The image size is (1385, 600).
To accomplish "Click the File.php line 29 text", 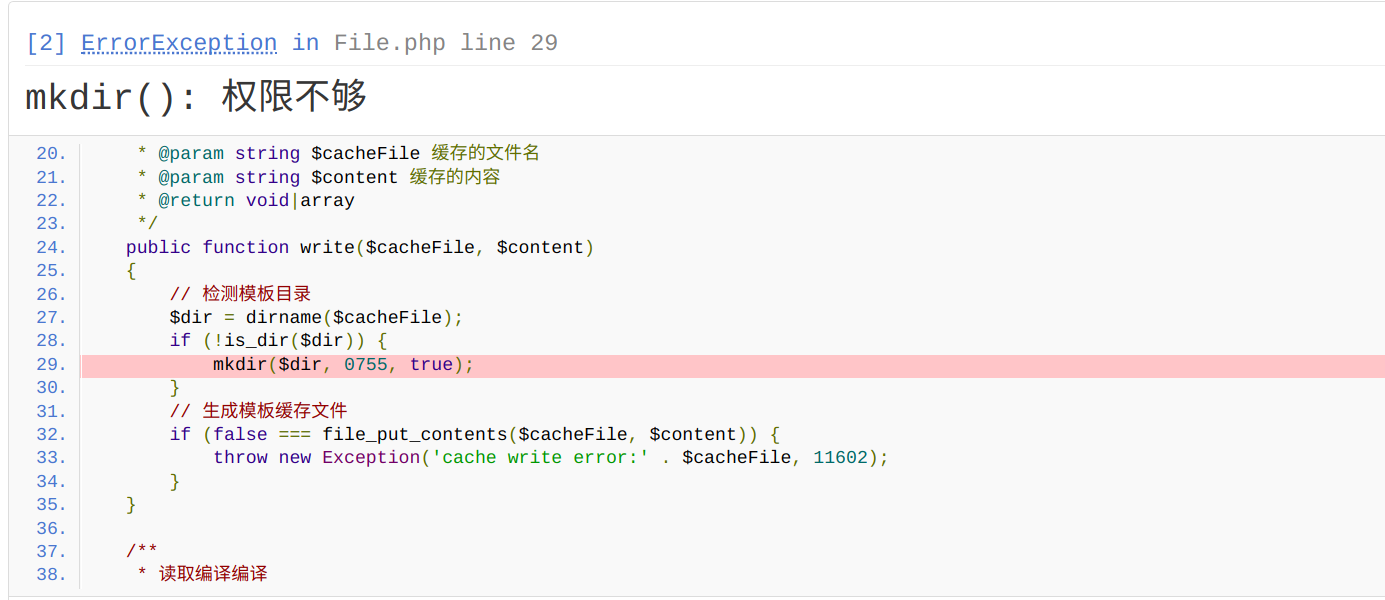I will pos(445,43).
